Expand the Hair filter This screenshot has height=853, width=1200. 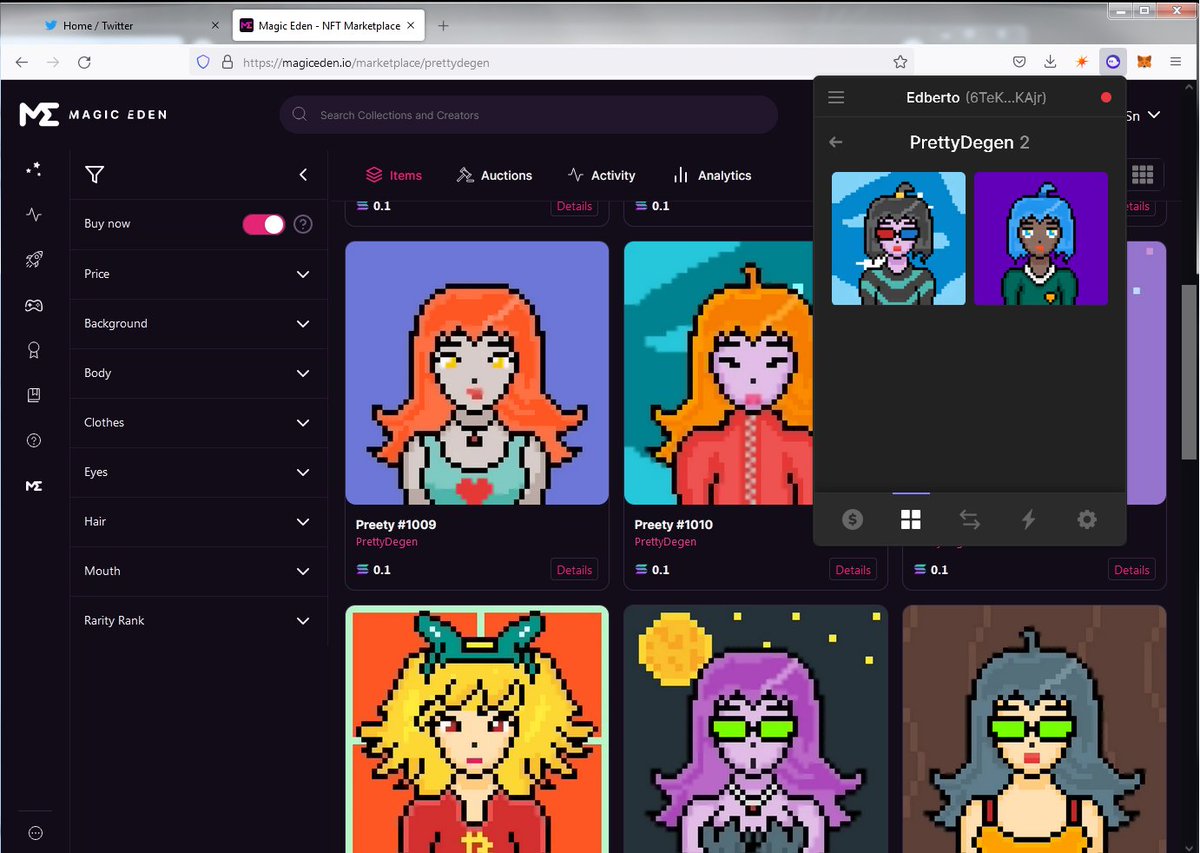click(198, 522)
